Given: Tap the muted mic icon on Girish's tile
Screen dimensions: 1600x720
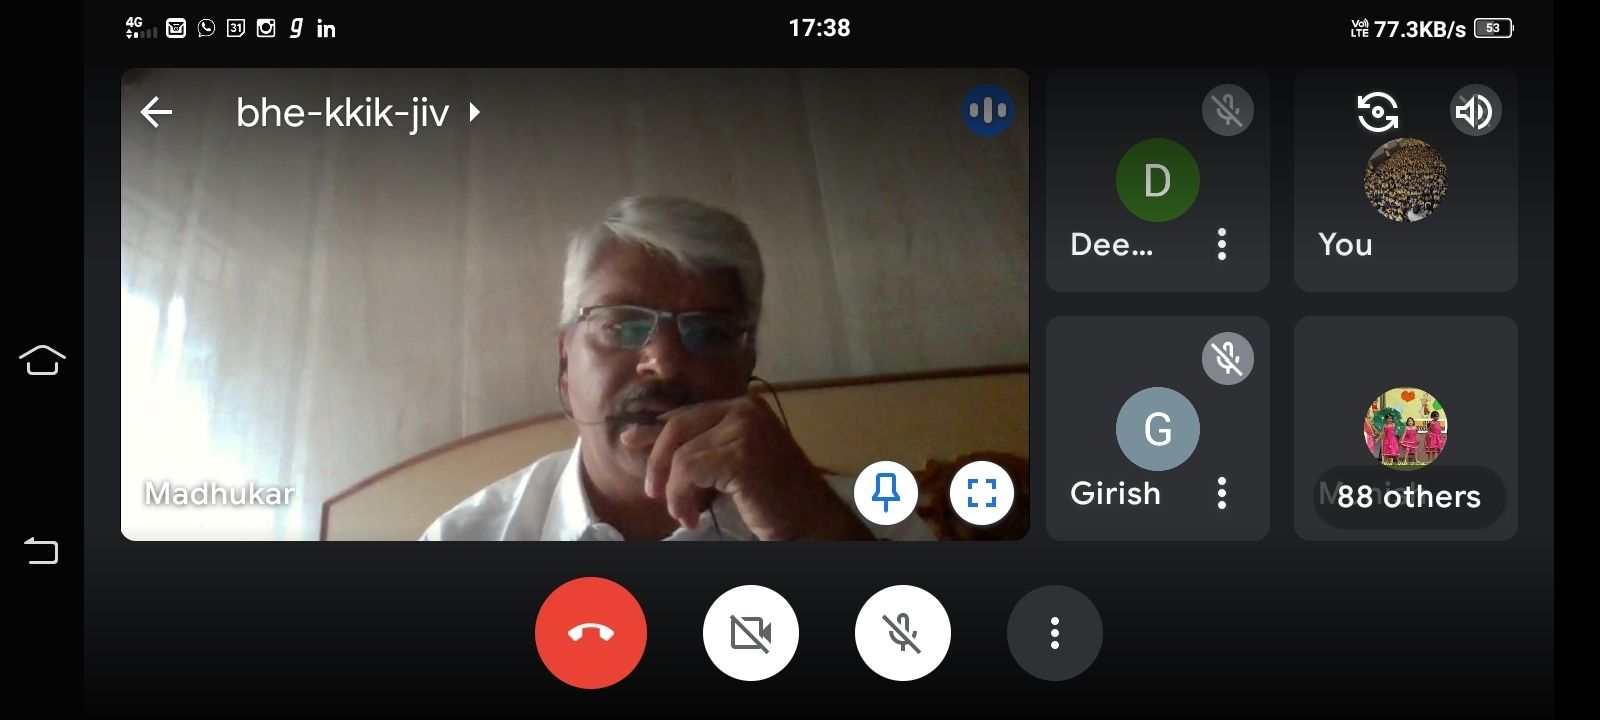Looking at the screenshot, I should 1227,358.
